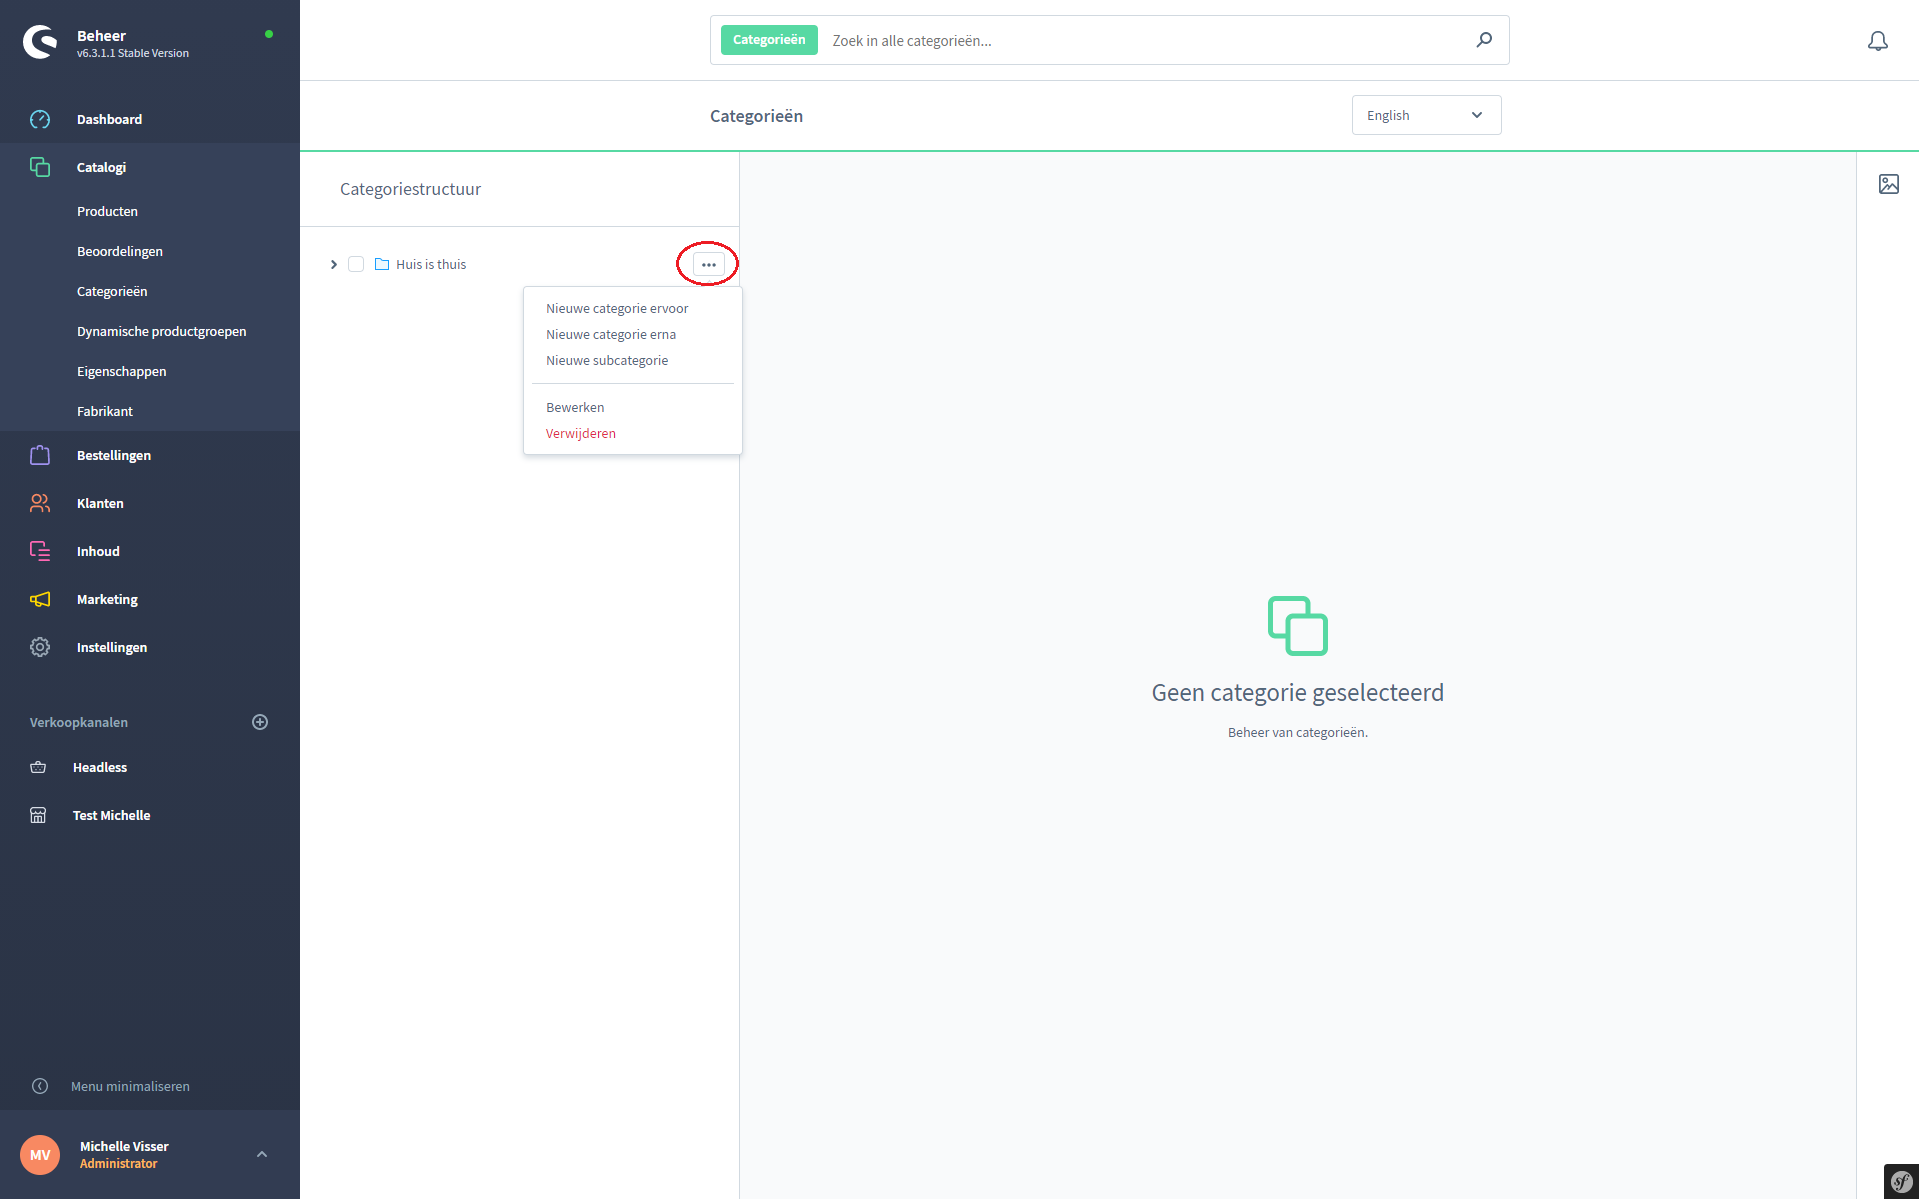The height and width of the screenshot is (1199, 1919).
Task: Click the Marketing megaphone icon
Action: click(40, 599)
